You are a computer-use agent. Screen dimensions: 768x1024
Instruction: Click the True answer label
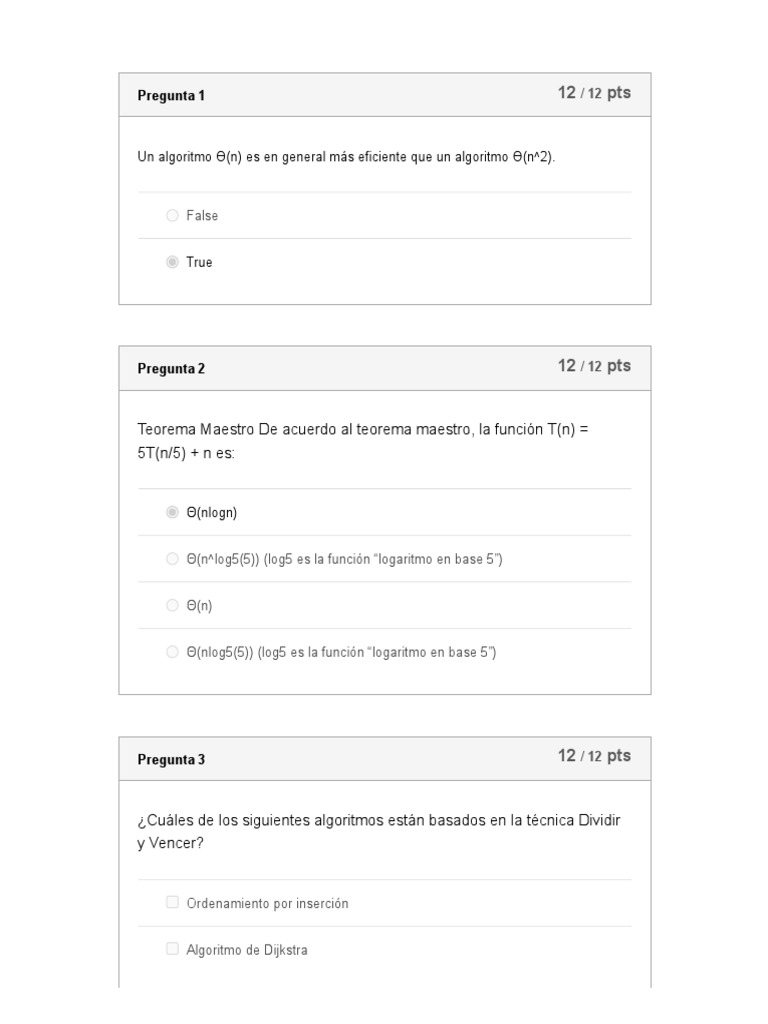point(199,262)
